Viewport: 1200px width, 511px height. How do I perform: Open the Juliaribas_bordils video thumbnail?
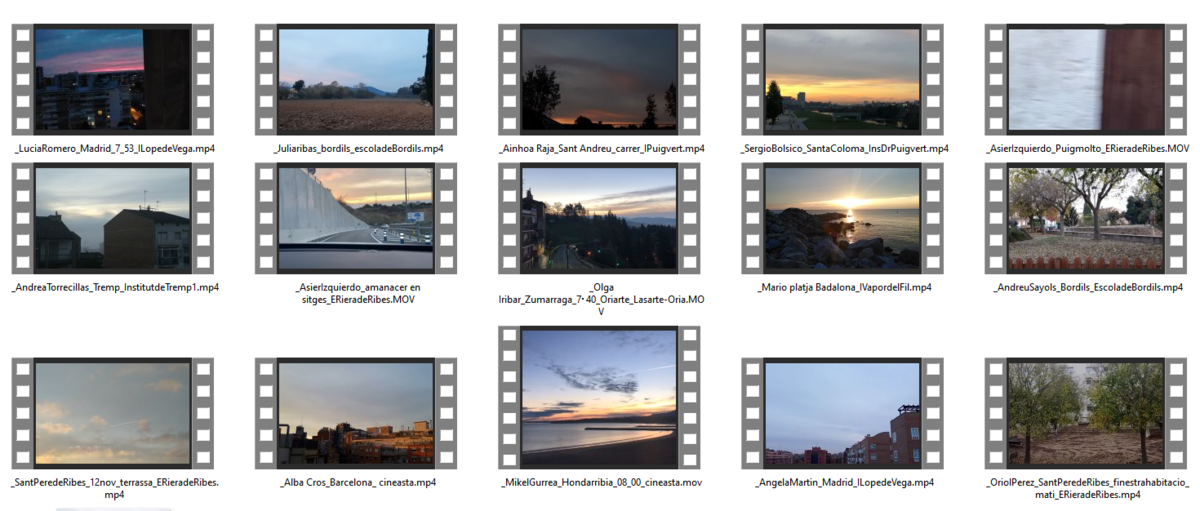coord(356,79)
